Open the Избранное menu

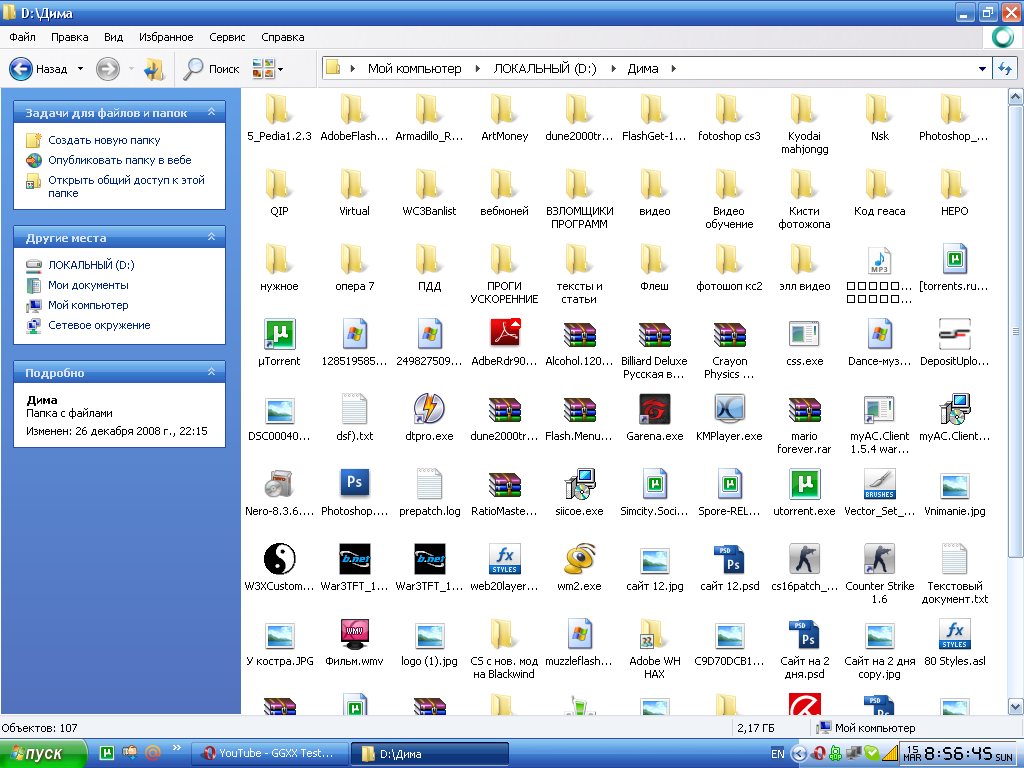(166, 37)
